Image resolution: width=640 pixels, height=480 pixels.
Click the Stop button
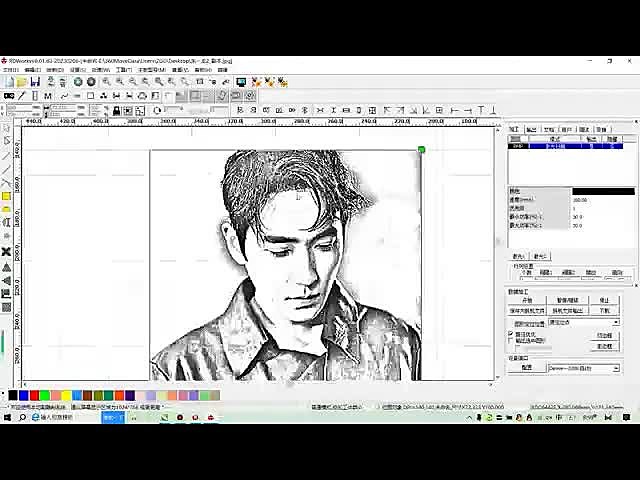tap(604, 300)
